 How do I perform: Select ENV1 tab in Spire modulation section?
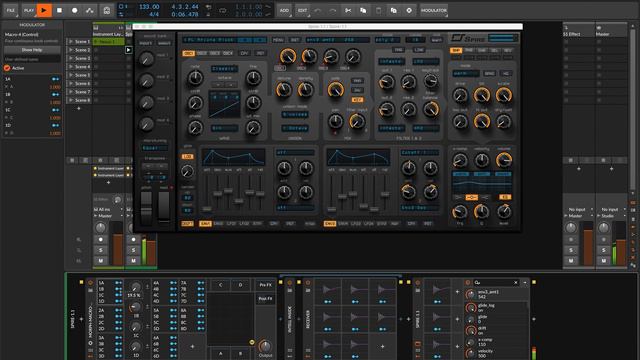[205, 224]
